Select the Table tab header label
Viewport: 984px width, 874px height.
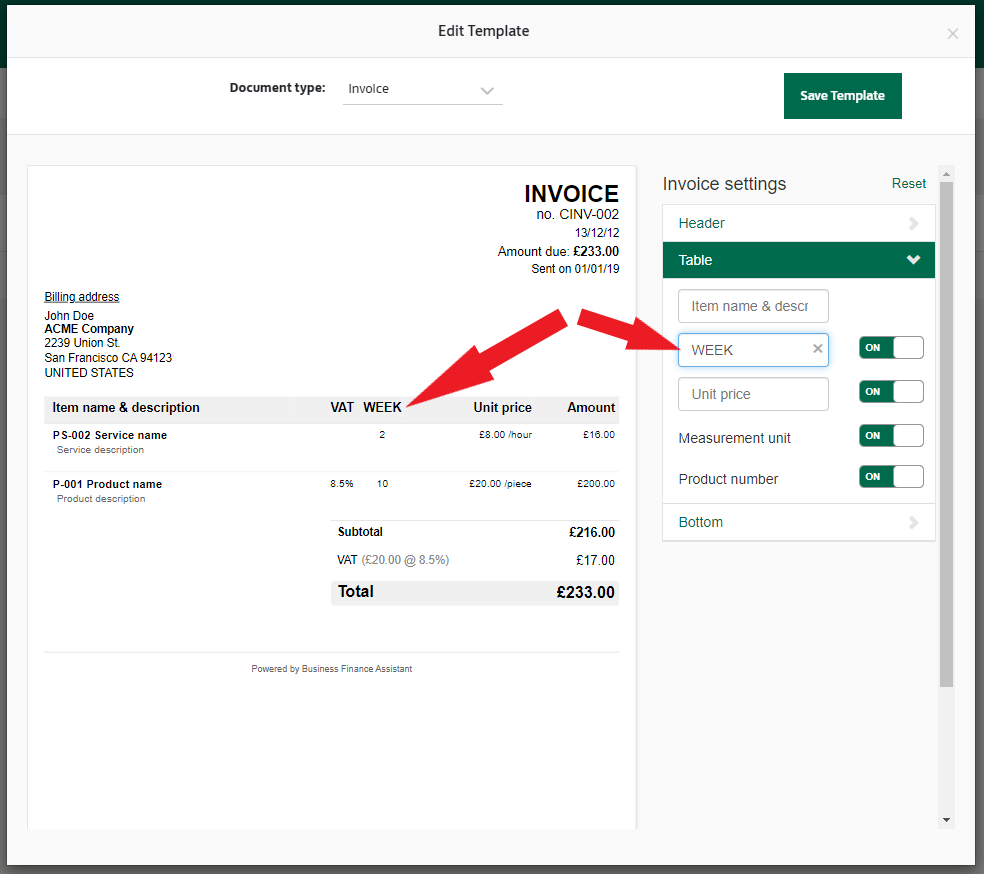pyautogui.click(x=696, y=260)
